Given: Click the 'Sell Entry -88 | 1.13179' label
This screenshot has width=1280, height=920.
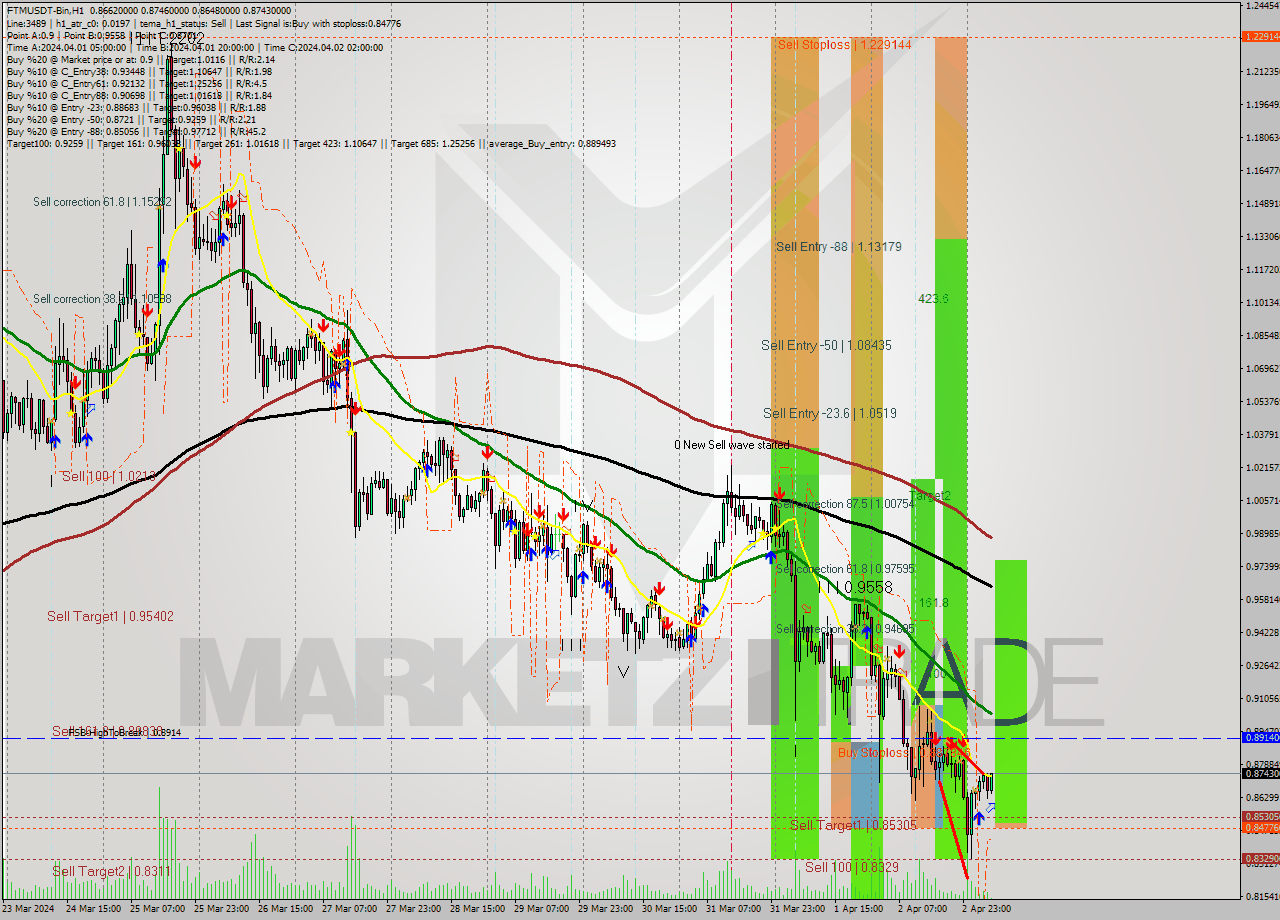Looking at the screenshot, I should tap(839, 246).
